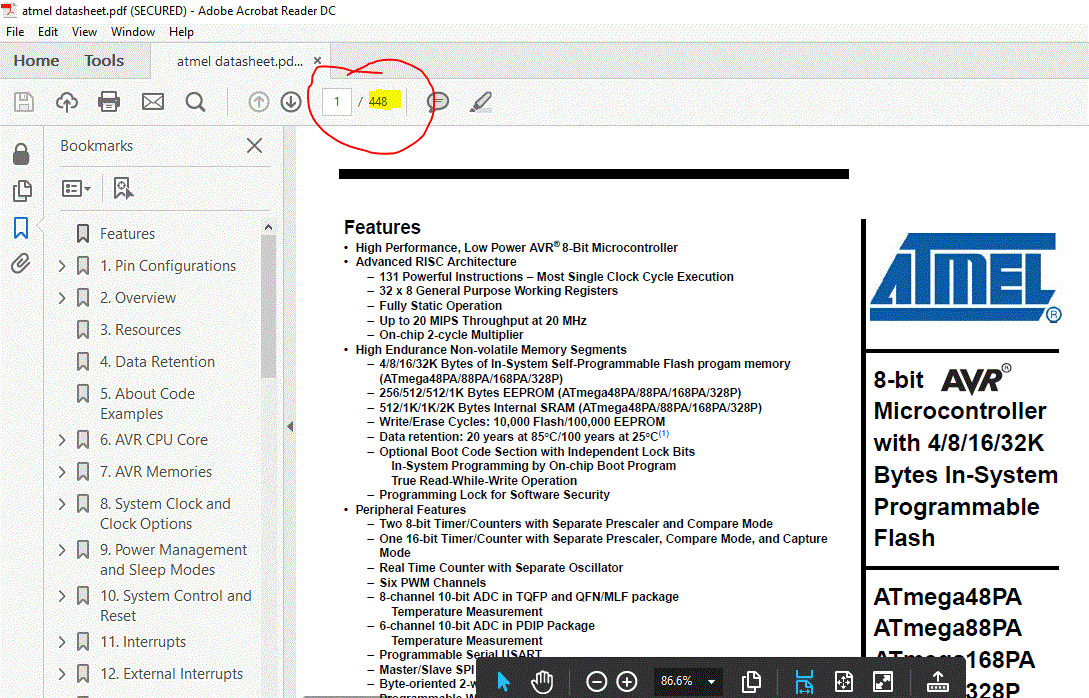Image resolution: width=1089 pixels, height=698 pixels.
Task: Click bookmarks panel scrollbar thumb
Action: pos(268,306)
